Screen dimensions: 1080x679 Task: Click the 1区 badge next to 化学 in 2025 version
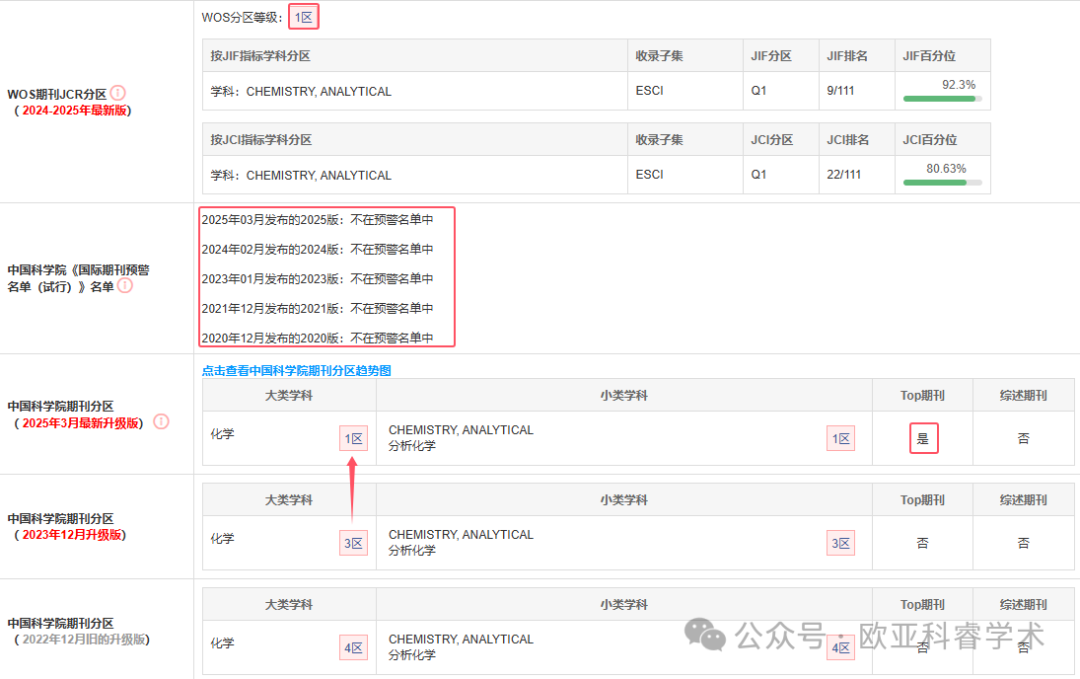pos(353,439)
